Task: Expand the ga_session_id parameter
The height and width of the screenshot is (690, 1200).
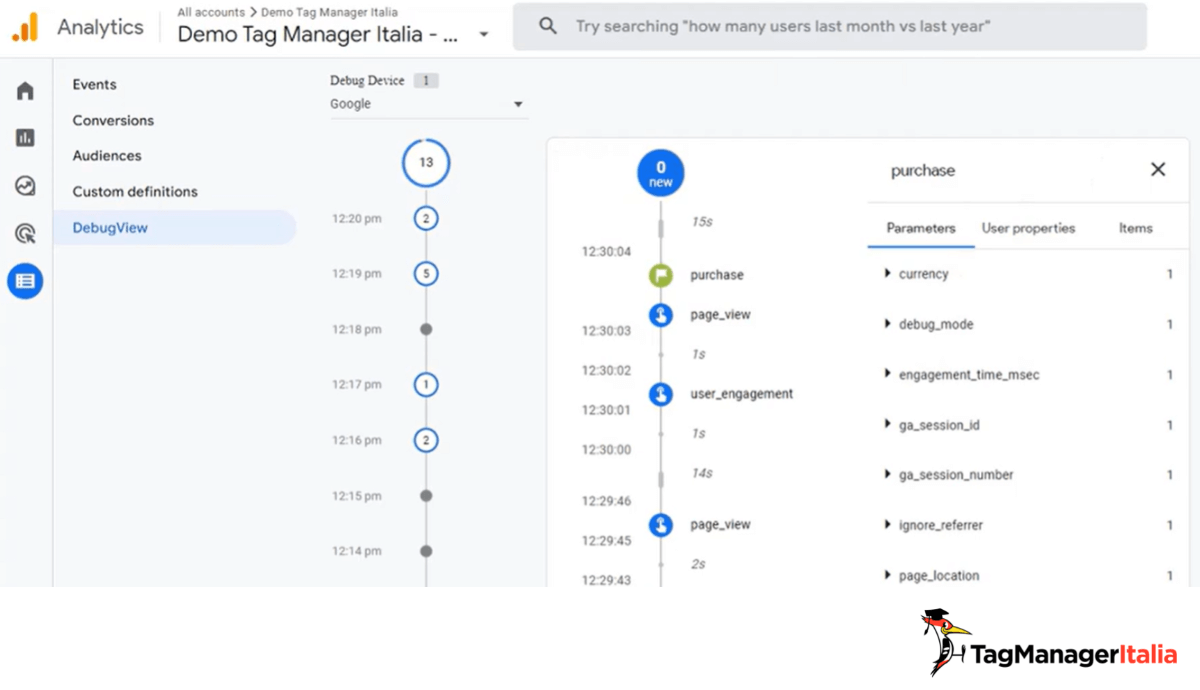Action: (x=888, y=425)
